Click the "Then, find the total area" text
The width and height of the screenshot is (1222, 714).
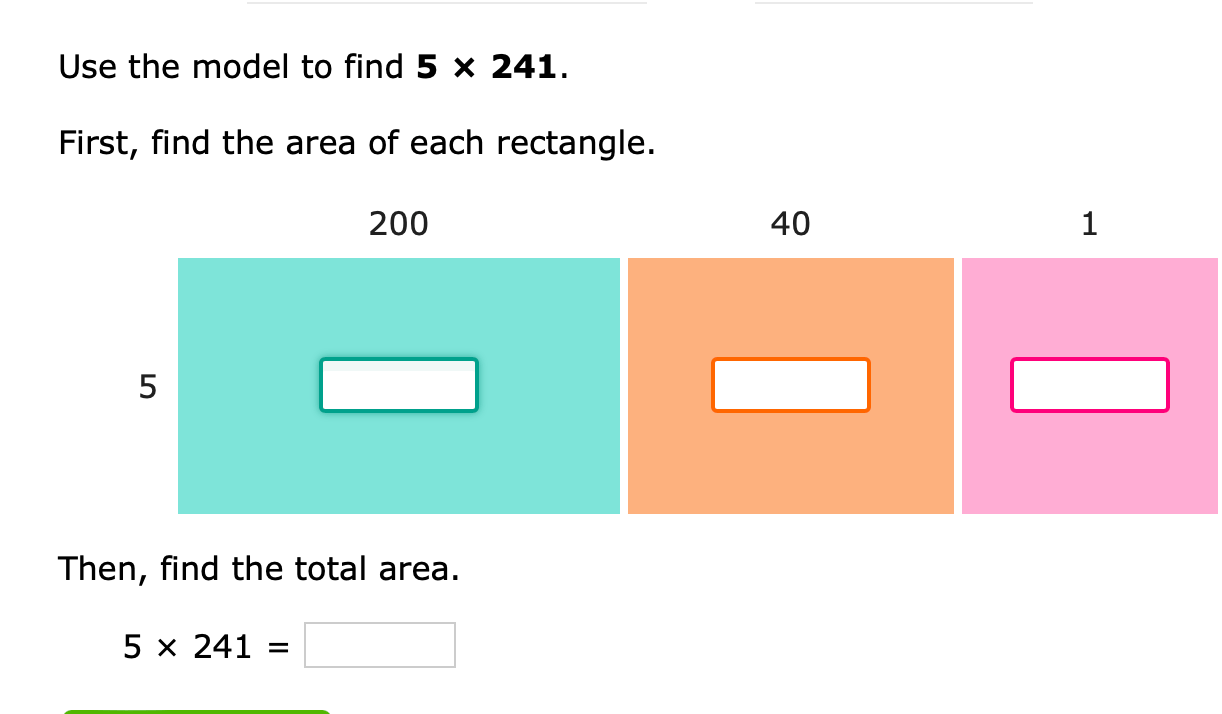coord(259,569)
